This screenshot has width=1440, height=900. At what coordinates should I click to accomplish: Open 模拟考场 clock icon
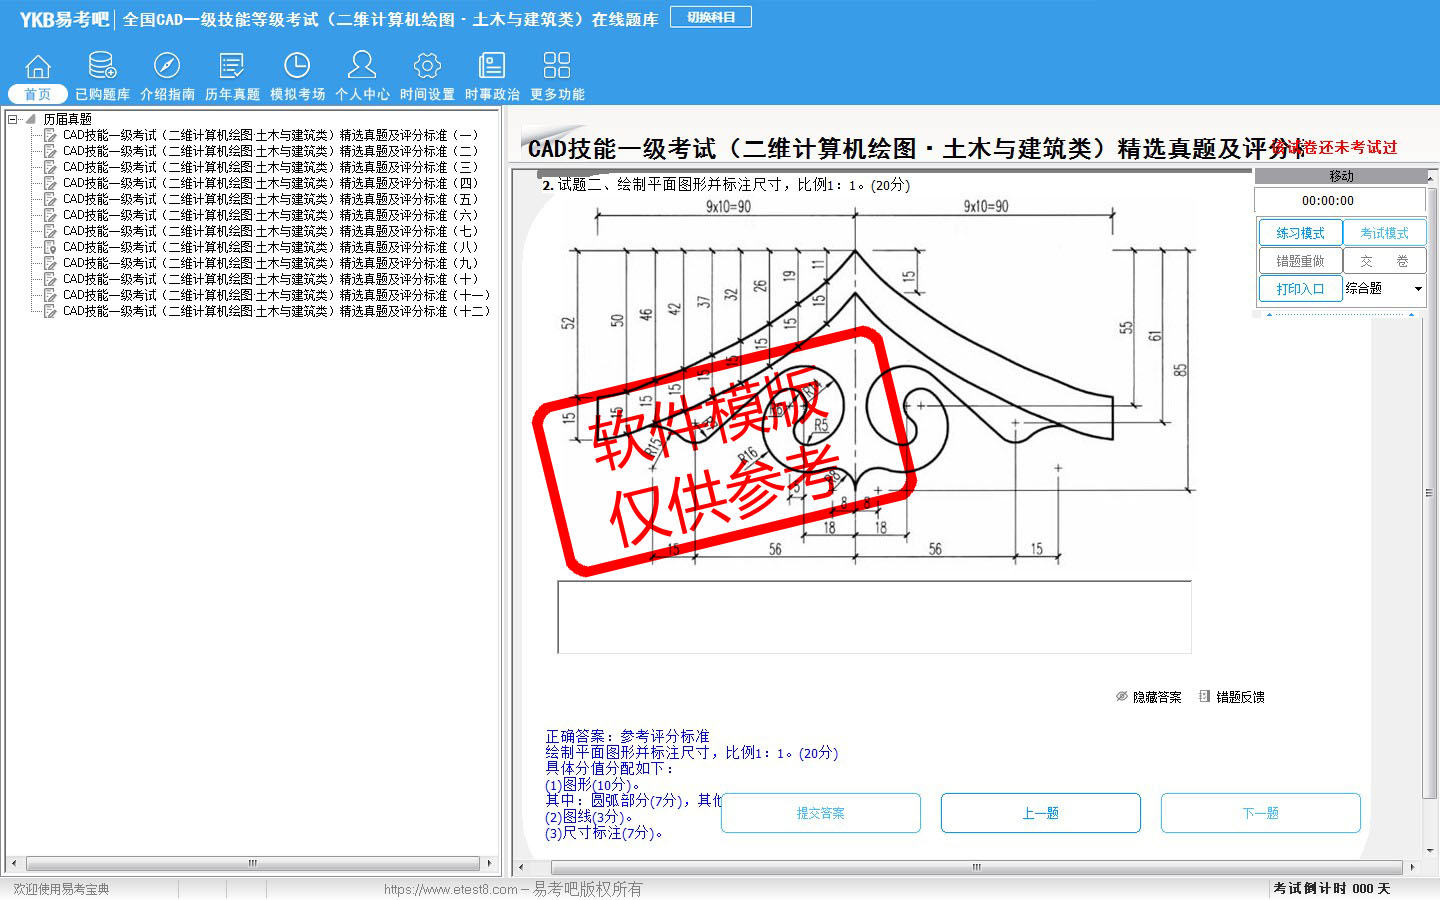pos(297,67)
